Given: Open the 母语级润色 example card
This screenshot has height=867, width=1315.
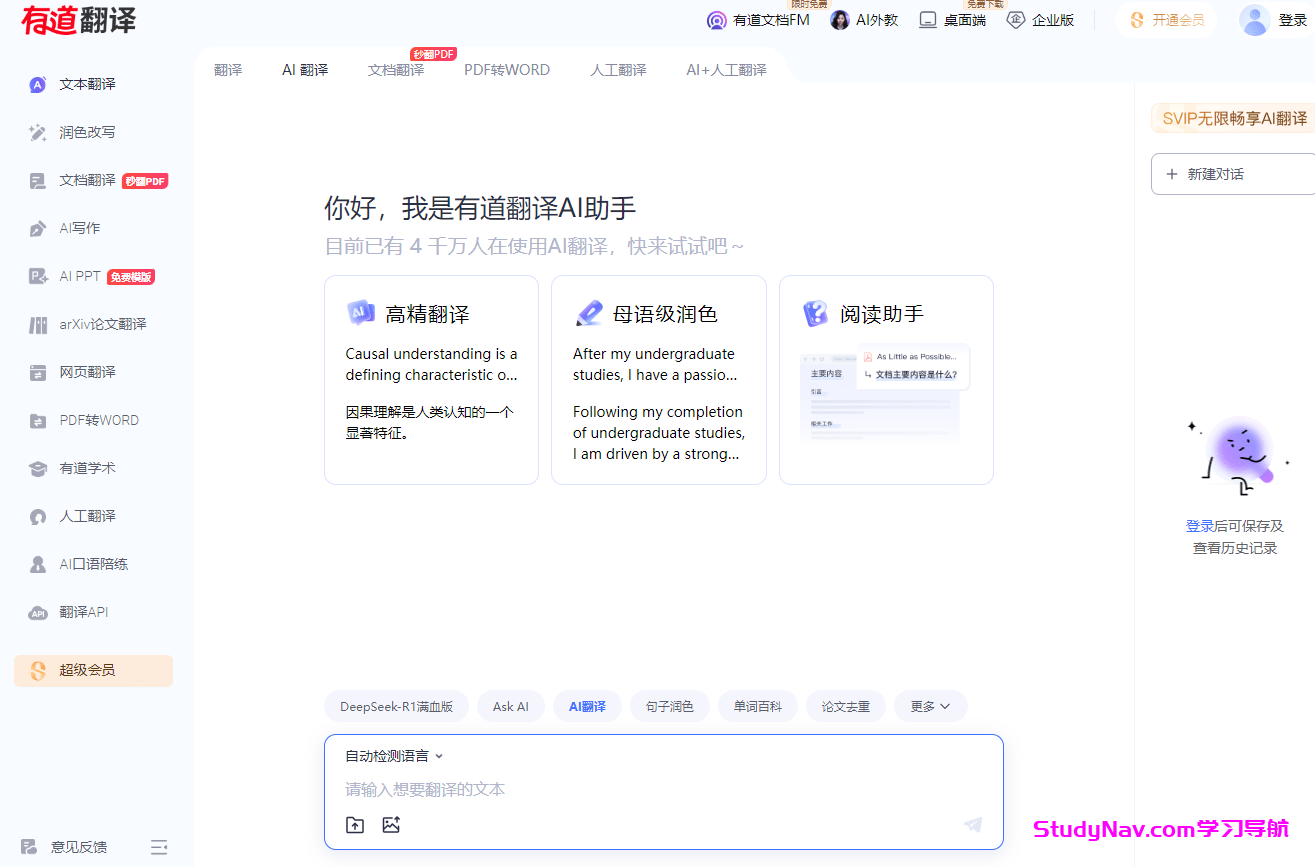Looking at the screenshot, I should 659,380.
